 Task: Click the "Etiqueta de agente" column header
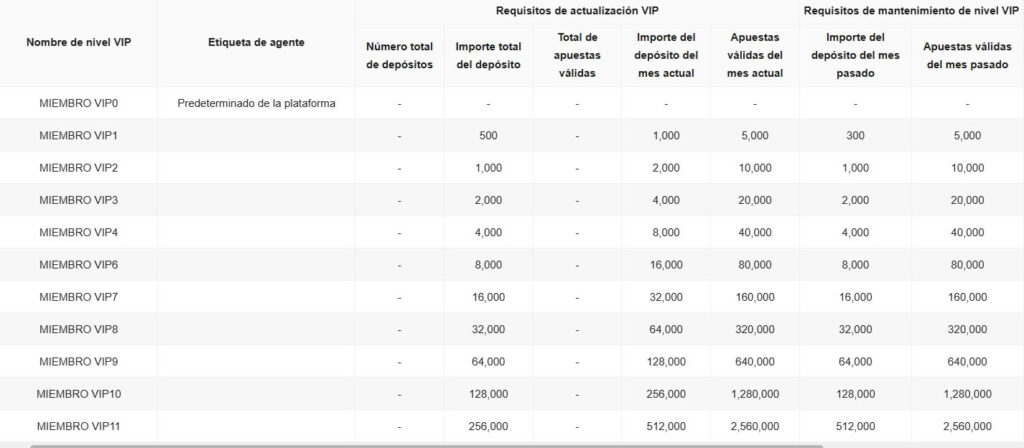click(256, 43)
